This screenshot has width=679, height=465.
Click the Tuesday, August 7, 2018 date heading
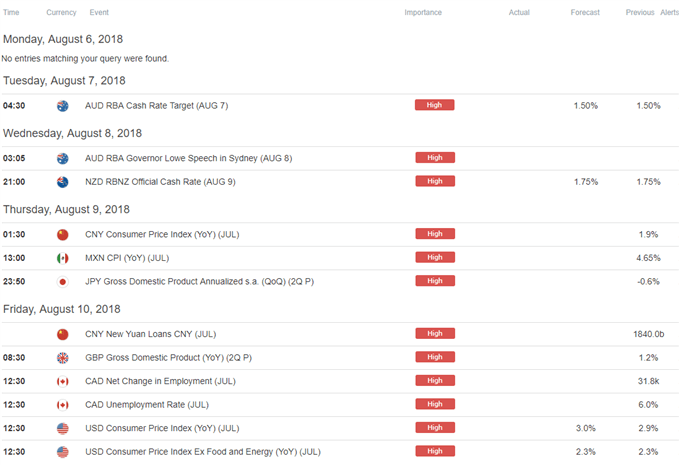click(x=64, y=80)
